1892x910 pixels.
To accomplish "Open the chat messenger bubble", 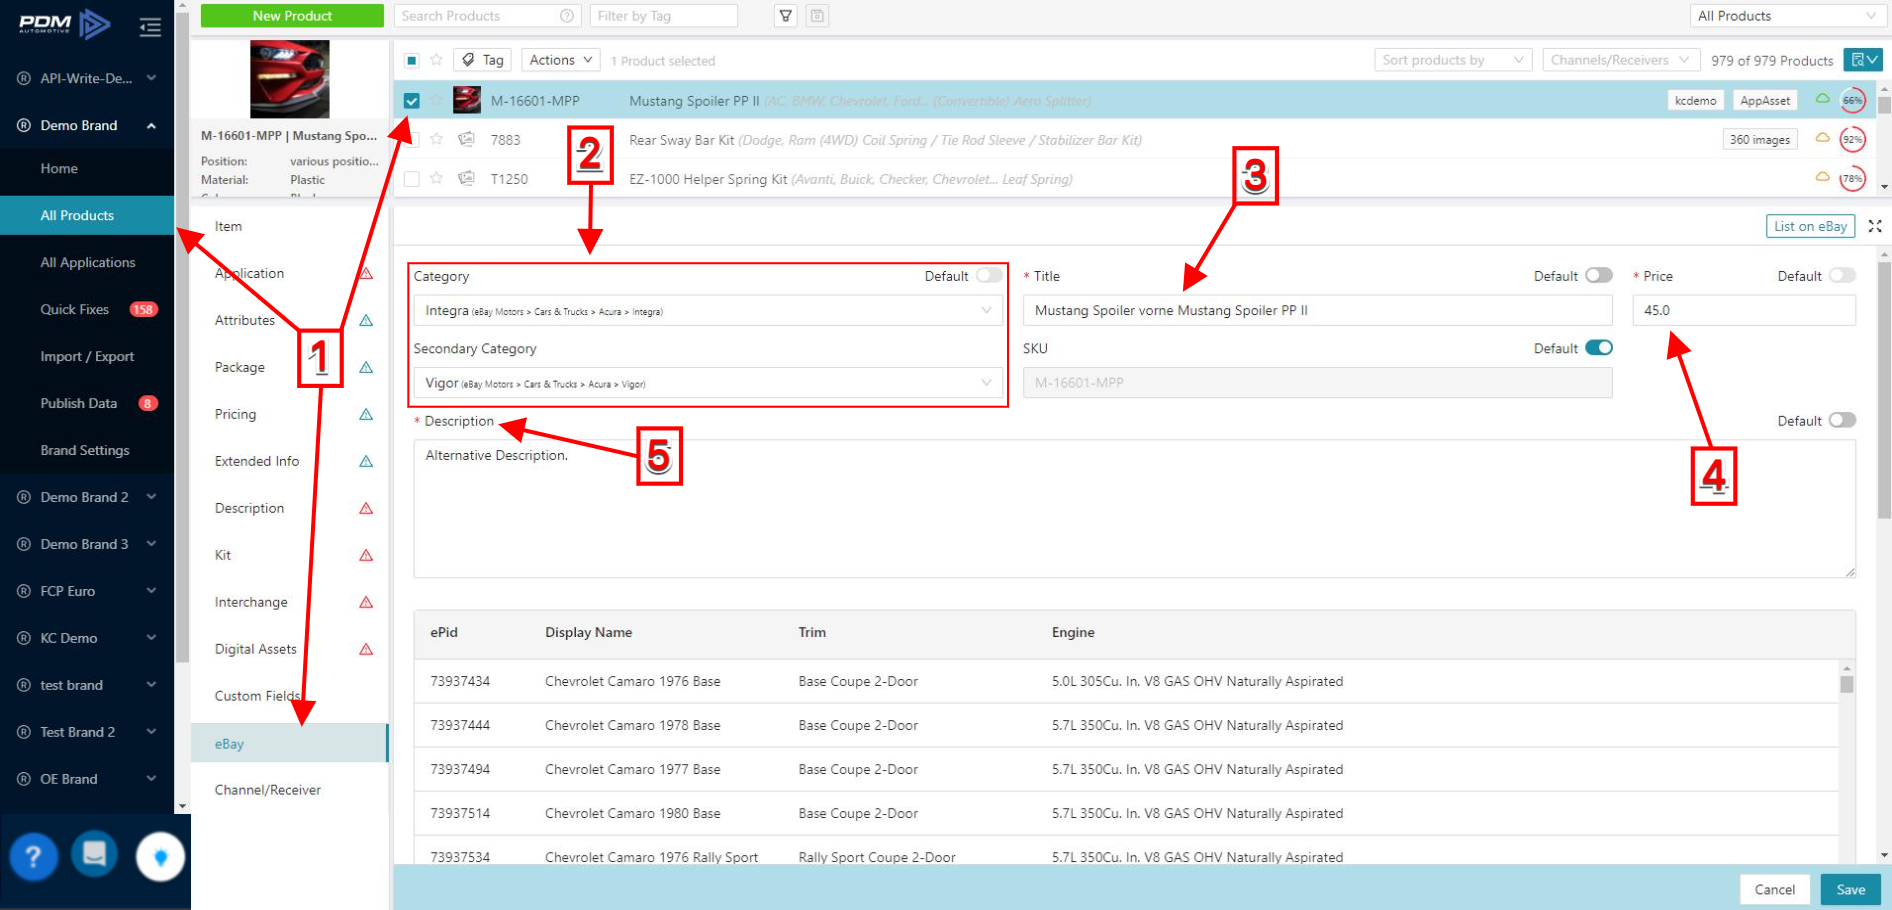I will pyautogui.click(x=95, y=855).
